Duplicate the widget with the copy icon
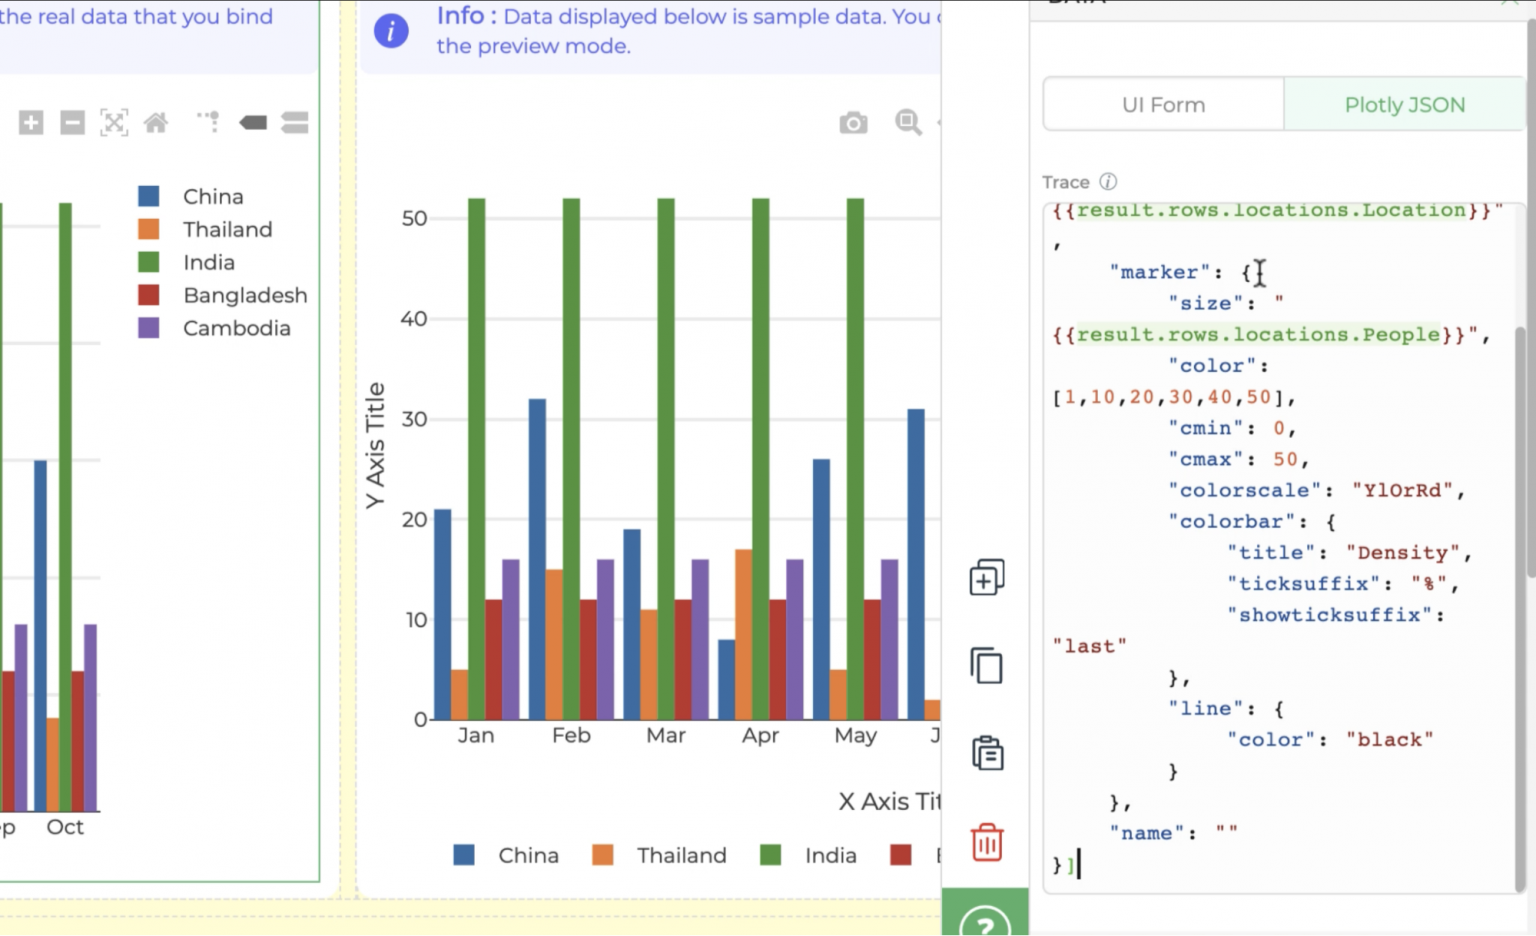1536x936 pixels. 986,665
